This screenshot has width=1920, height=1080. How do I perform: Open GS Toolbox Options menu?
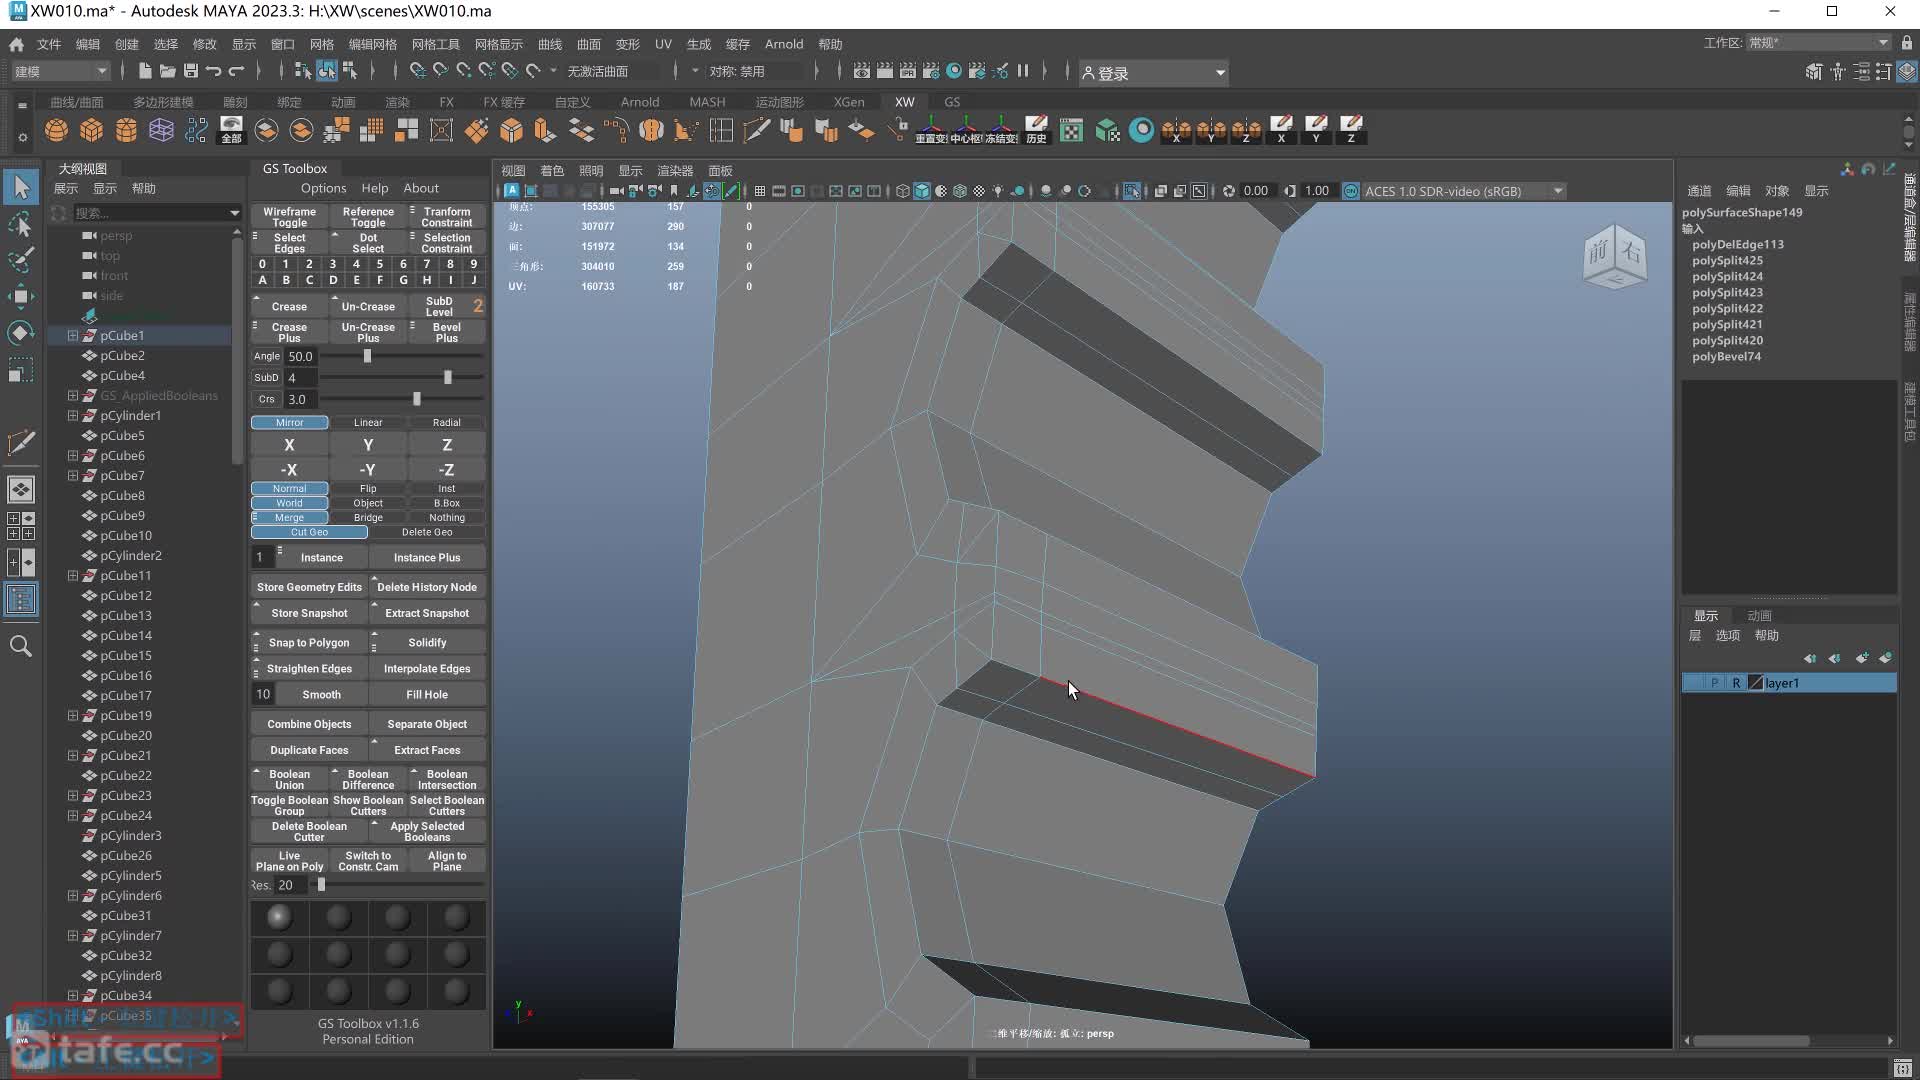tap(323, 188)
